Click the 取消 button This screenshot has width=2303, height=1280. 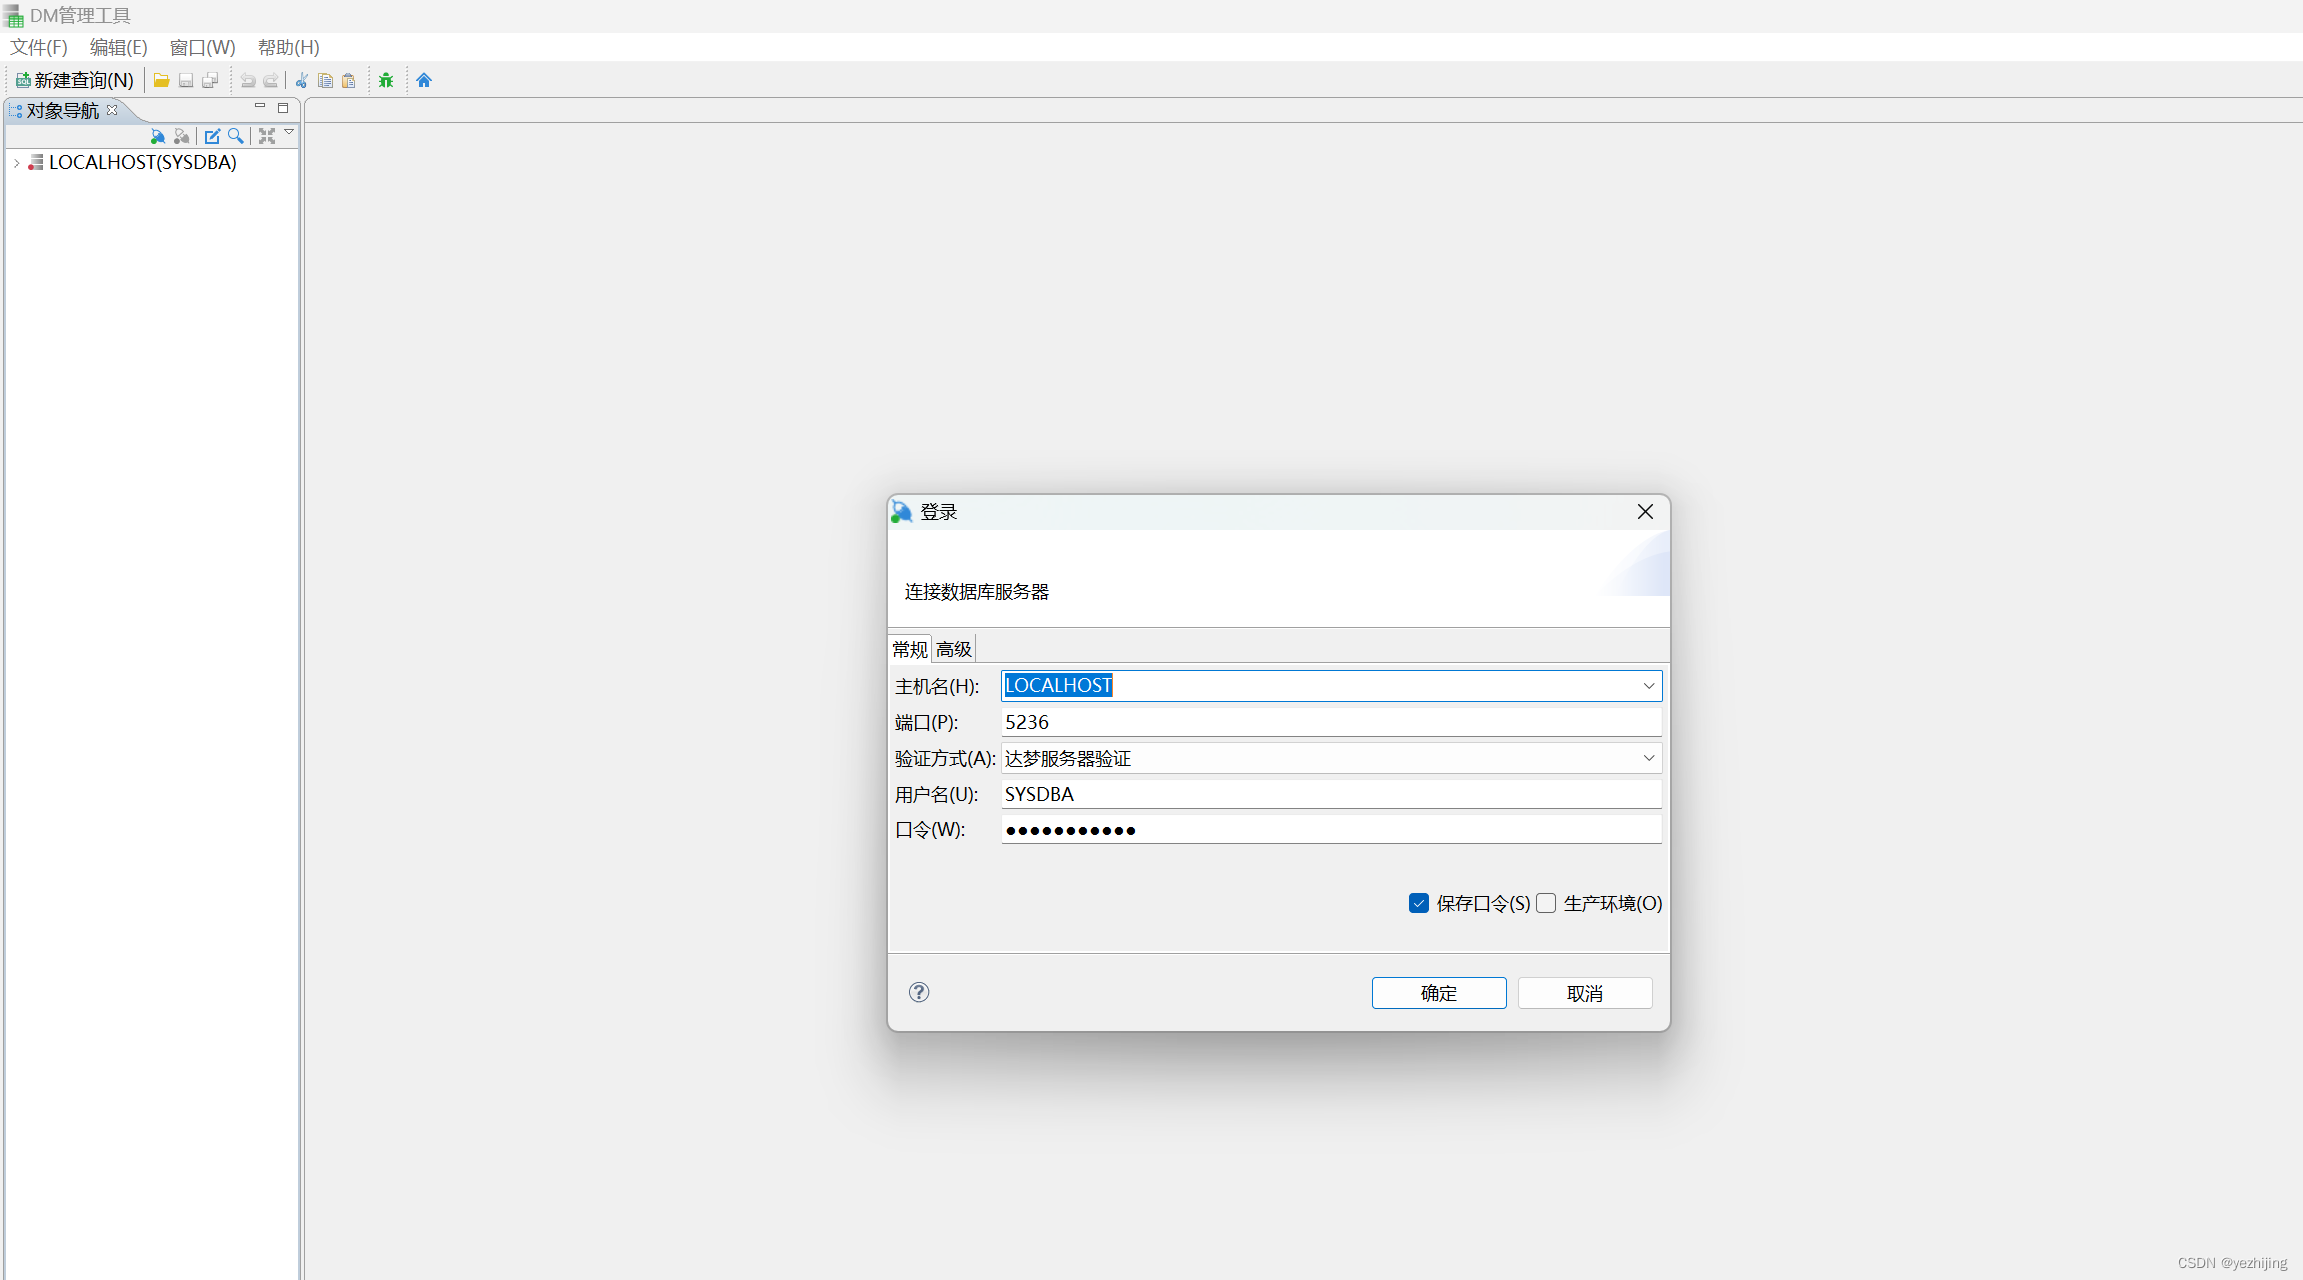(1584, 993)
